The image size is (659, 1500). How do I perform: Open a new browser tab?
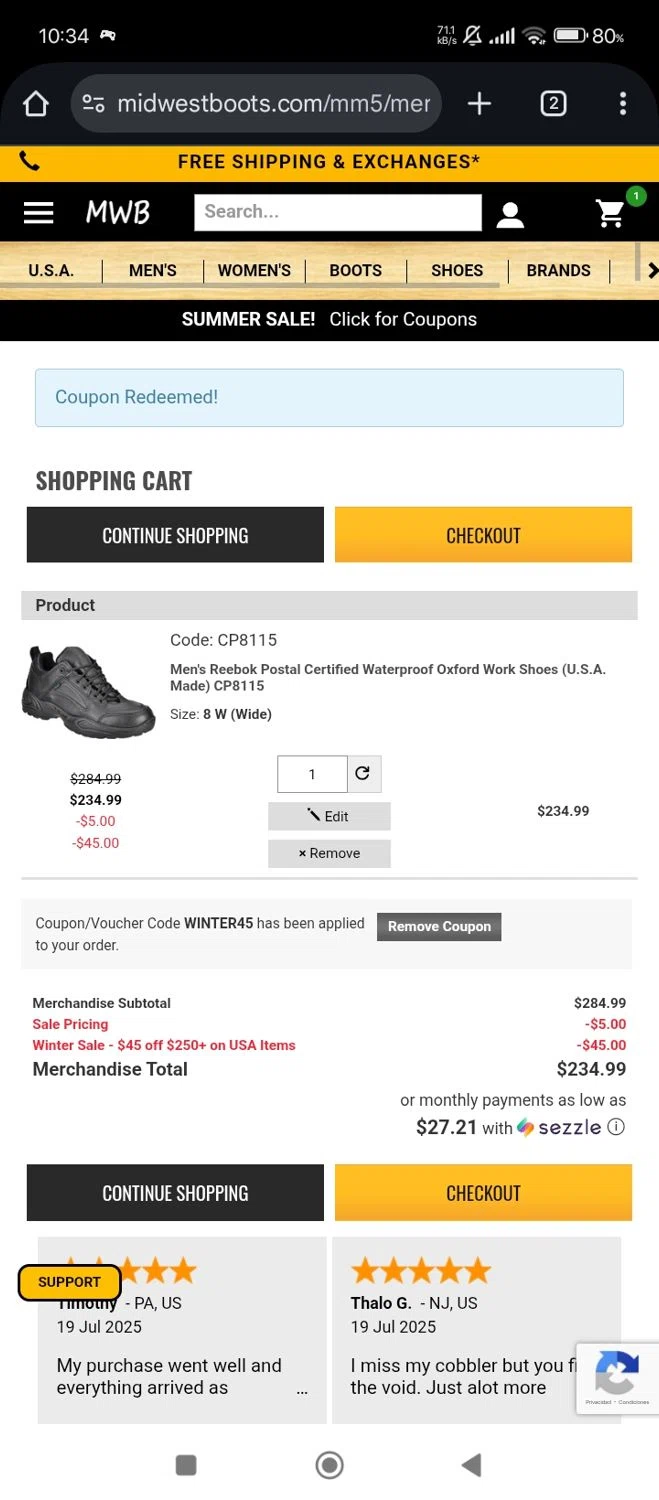(x=479, y=104)
